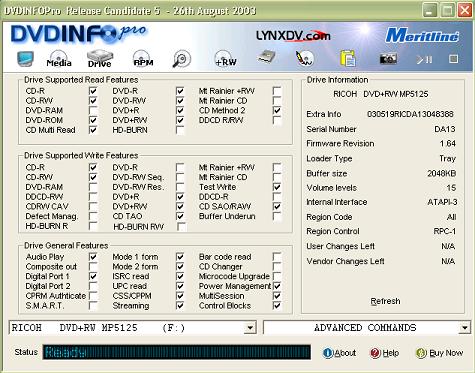Click the play/pause toolbar icon
475x373 pixels.
click(424, 59)
